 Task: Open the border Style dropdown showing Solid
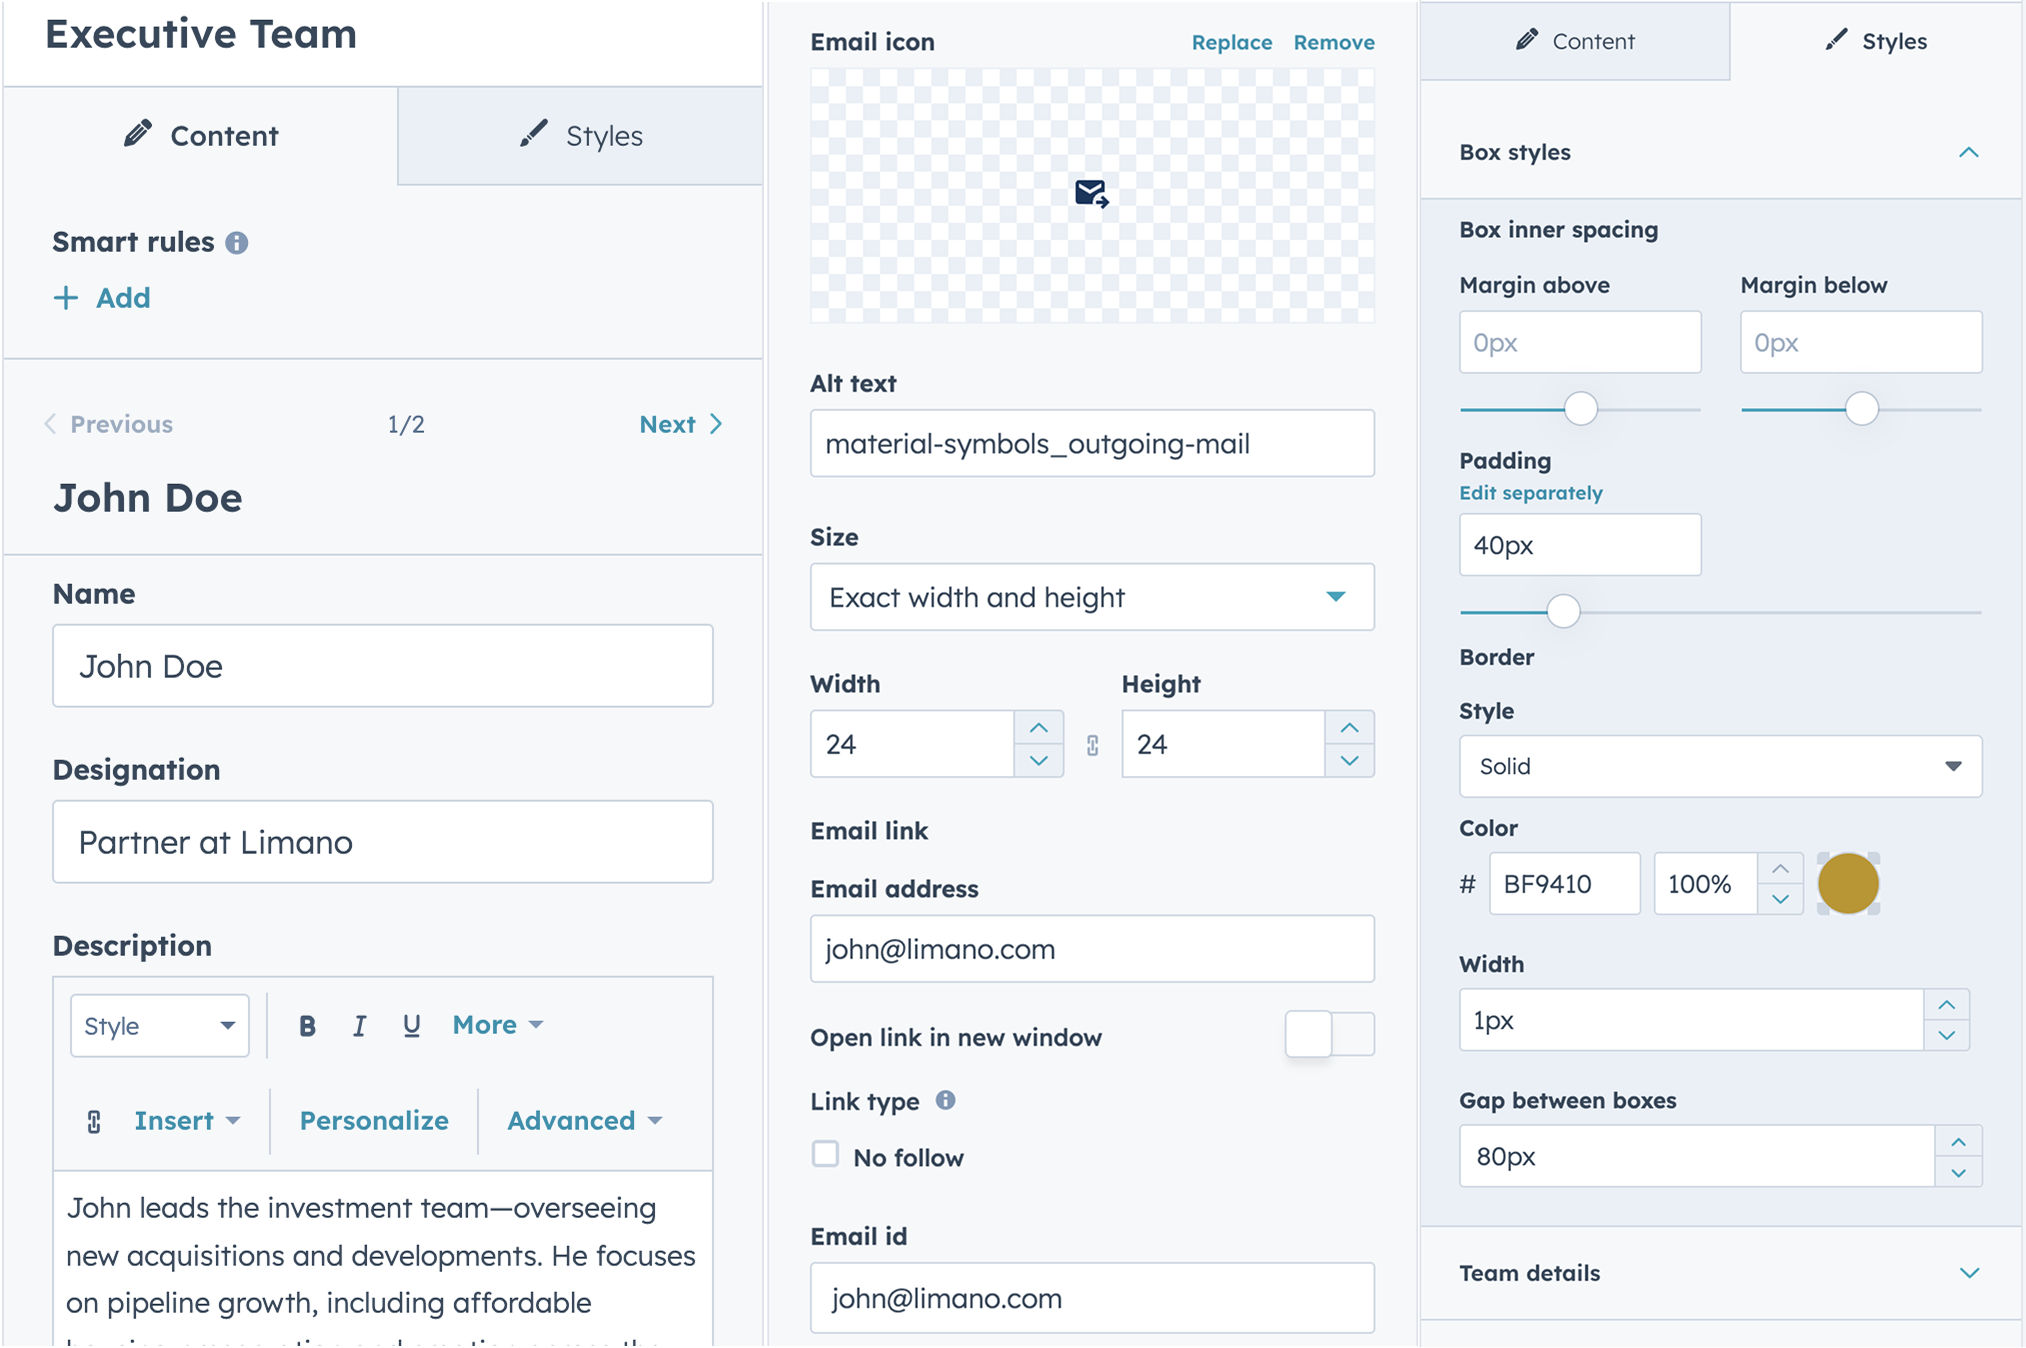1720,766
